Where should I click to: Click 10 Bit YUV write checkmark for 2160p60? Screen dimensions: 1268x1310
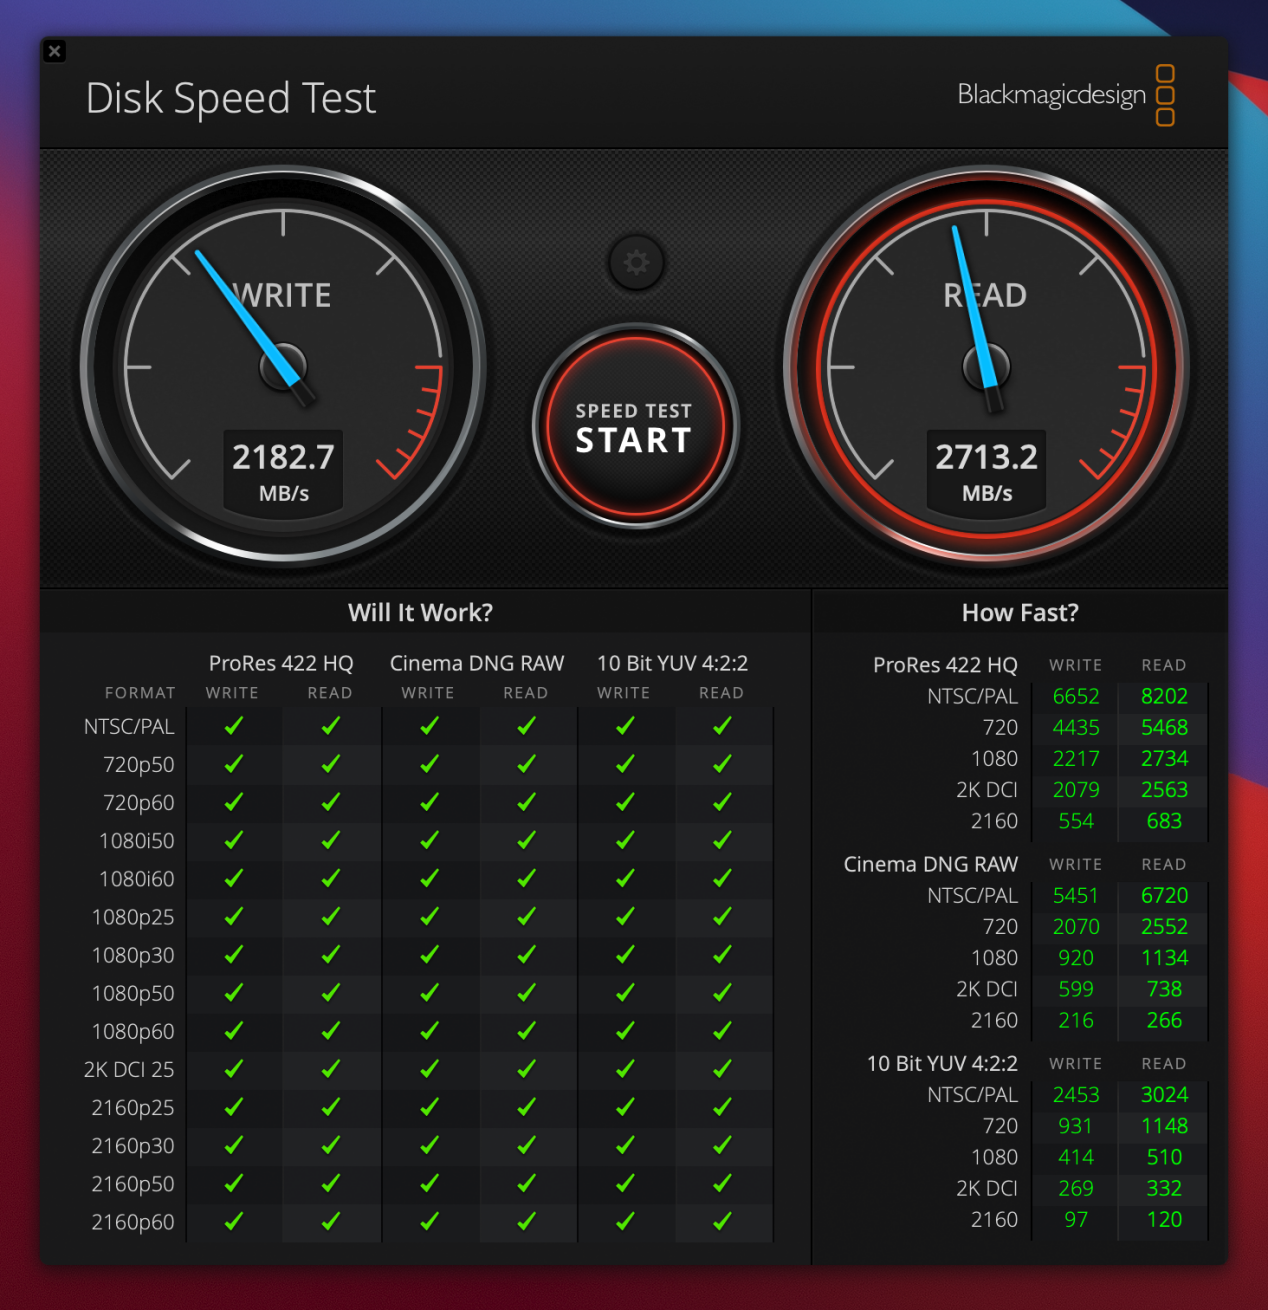pyautogui.click(x=625, y=1221)
